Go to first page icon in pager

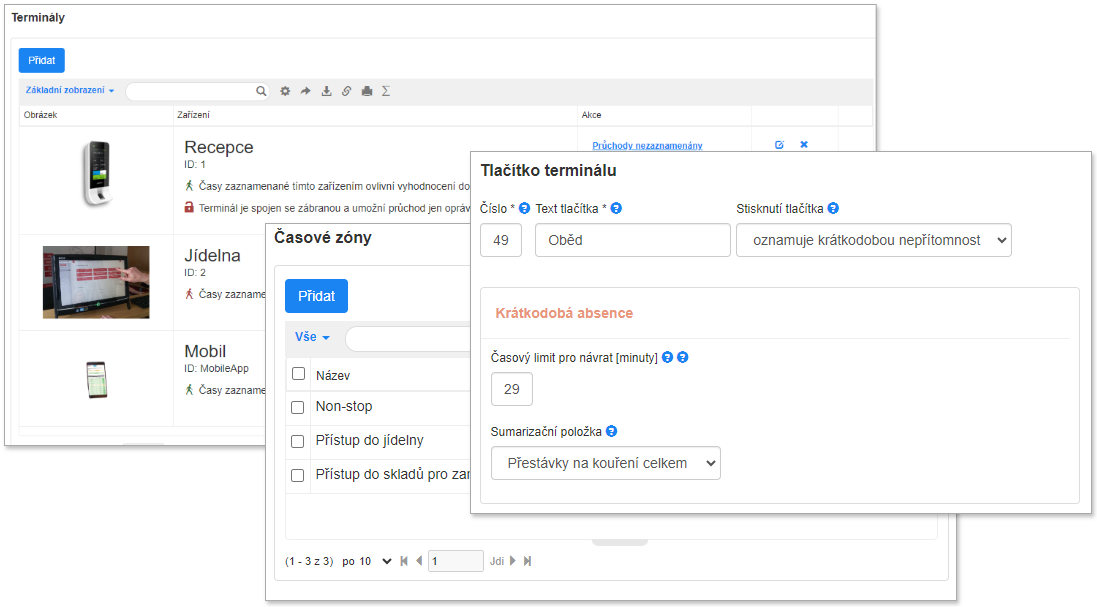[404, 561]
